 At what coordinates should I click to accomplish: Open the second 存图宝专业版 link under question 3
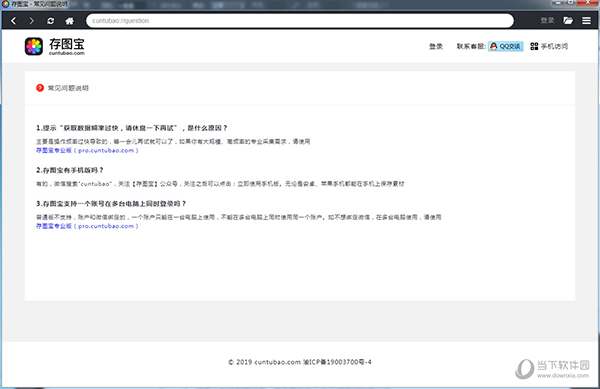(x=87, y=226)
